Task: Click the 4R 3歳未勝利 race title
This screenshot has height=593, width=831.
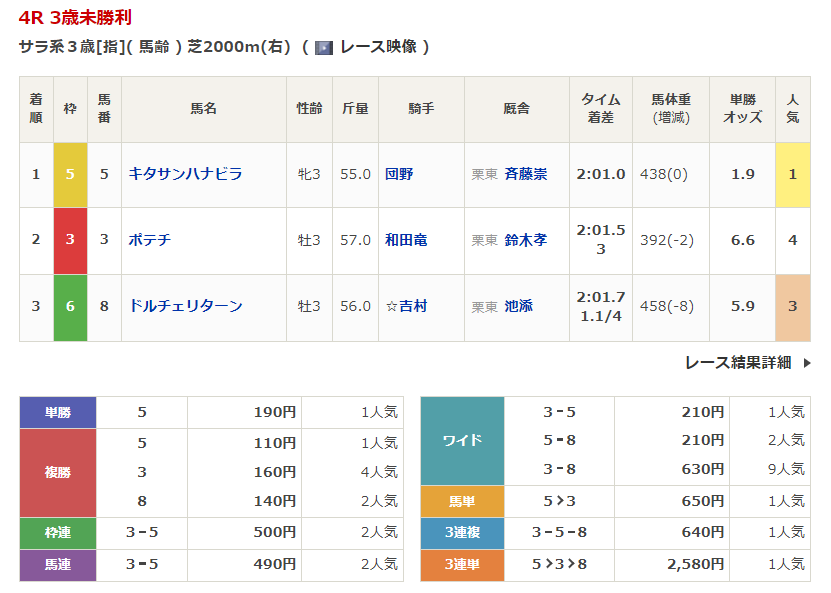Action: 75,17
